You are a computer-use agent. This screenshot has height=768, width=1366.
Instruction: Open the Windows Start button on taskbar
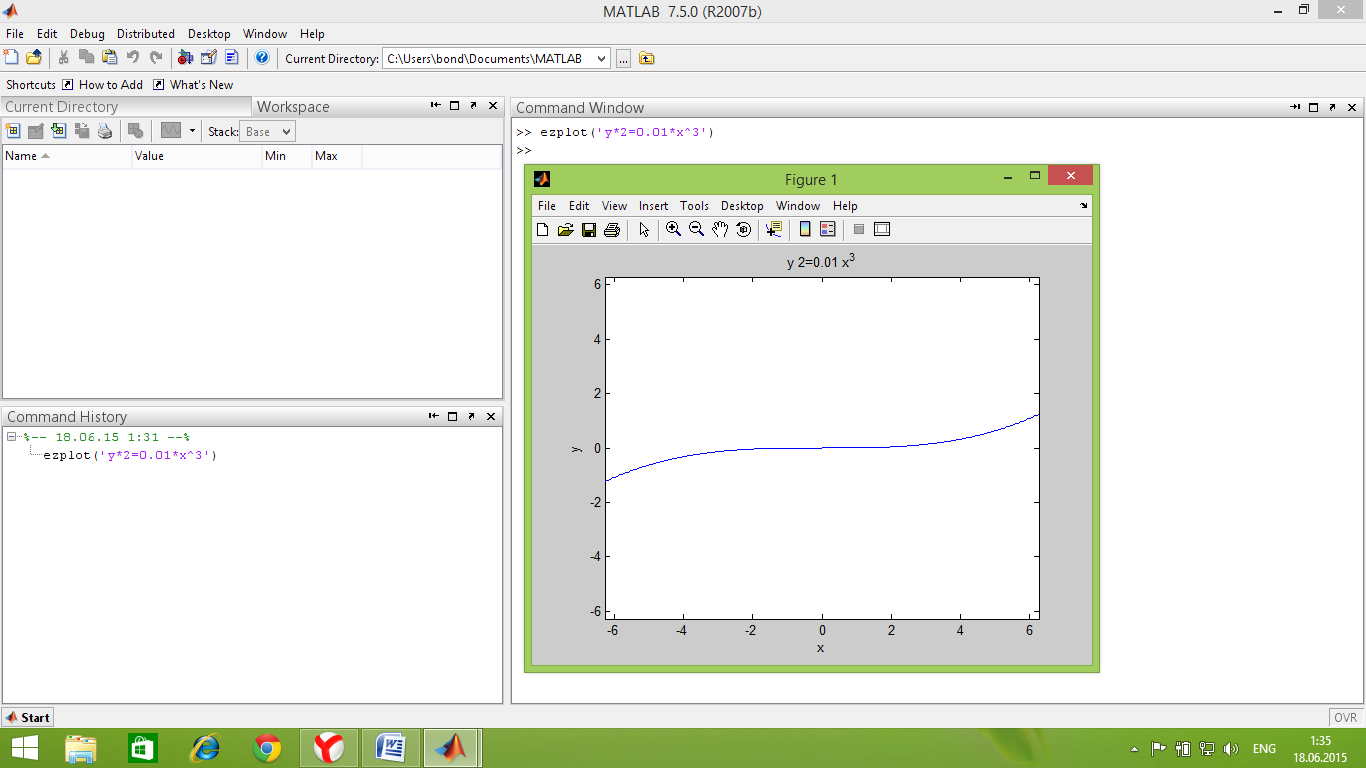click(x=25, y=748)
